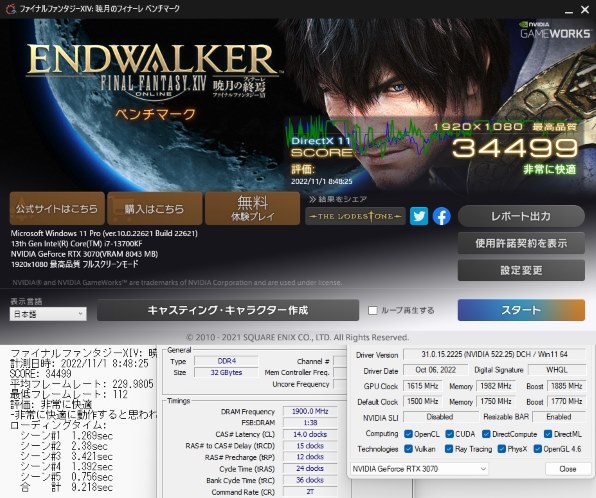Toggle the DirectML checkbox
The height and width of the screenshot is (498, 596).
tap(548, 434)
